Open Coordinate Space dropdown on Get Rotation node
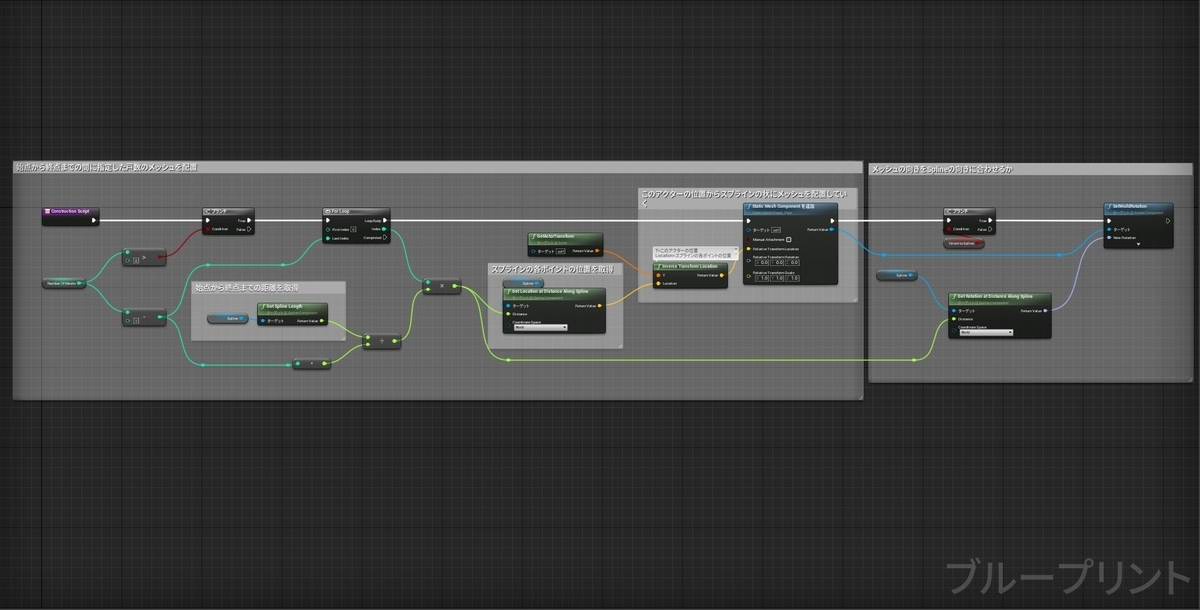1200x610 pixels. (986, 332)
